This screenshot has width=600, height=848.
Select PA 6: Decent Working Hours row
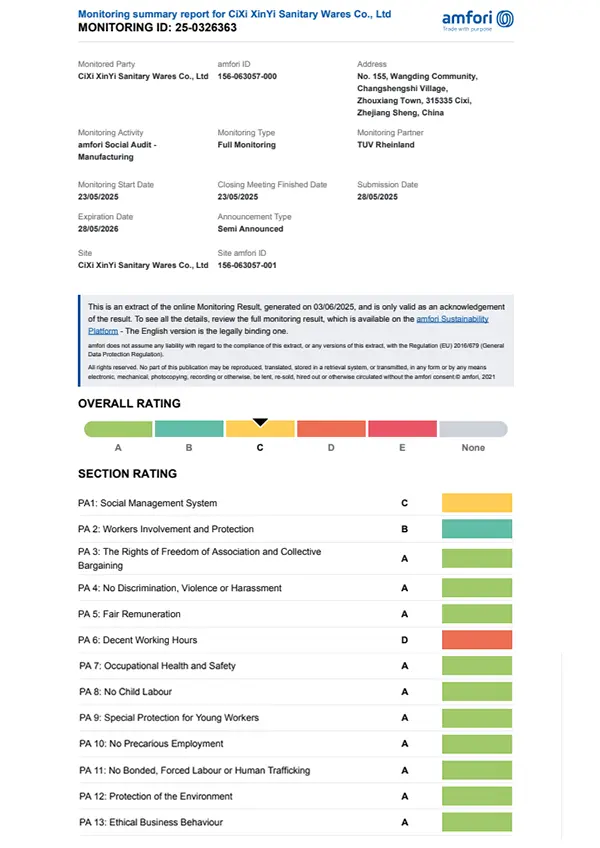[138, 640]
